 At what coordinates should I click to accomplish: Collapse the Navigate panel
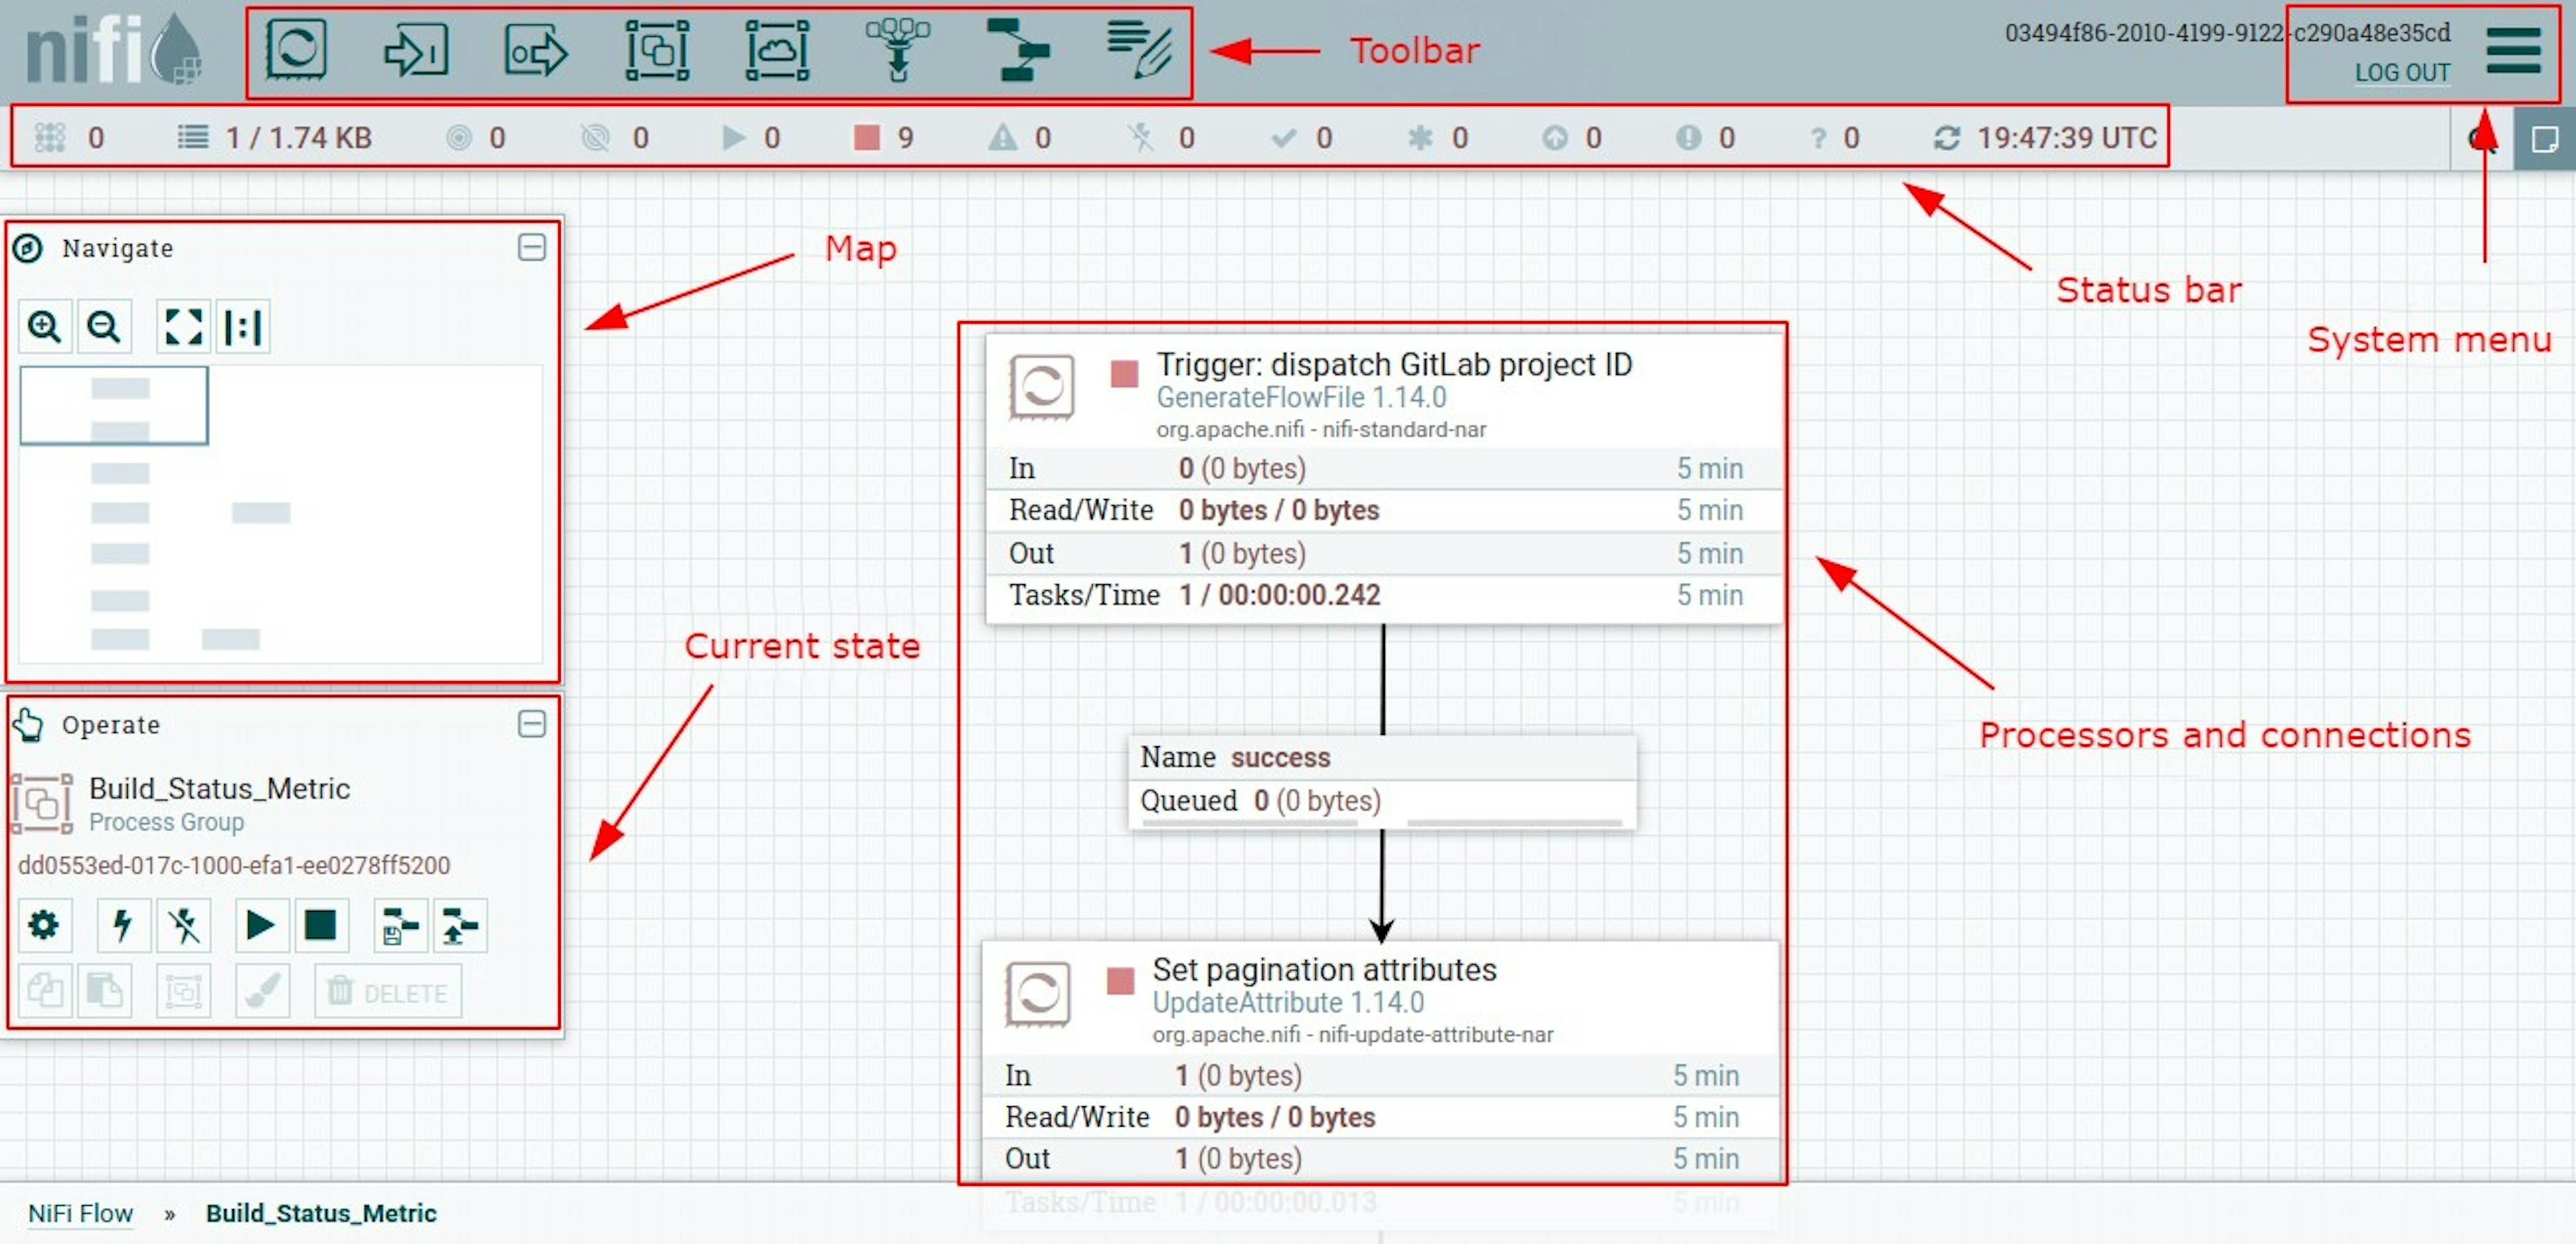pos(533,247)
